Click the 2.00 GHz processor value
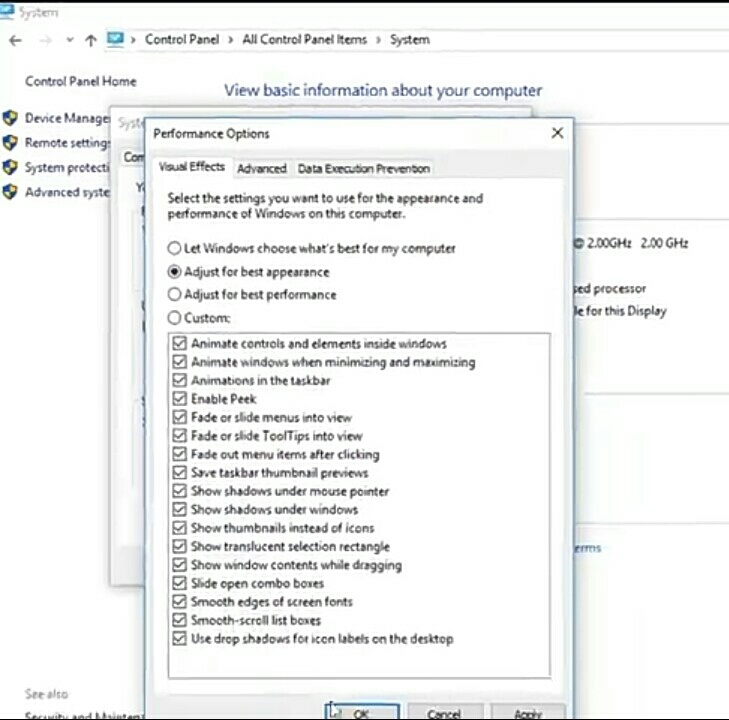The image size is (729, 720). coord(664,243)
